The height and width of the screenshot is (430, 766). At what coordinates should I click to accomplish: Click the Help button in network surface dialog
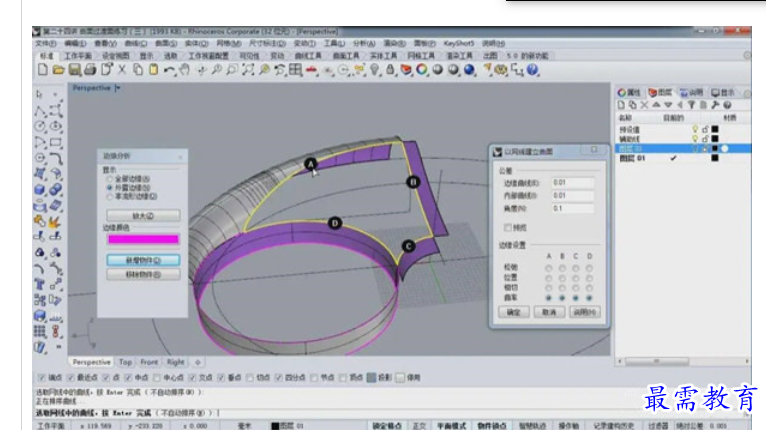(585, 312)
